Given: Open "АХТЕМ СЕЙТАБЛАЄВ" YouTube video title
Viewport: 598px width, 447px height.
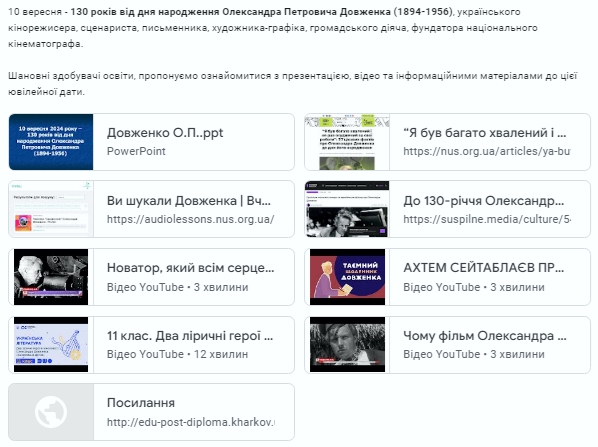Looking at the screenshot, I should (484, 268).
